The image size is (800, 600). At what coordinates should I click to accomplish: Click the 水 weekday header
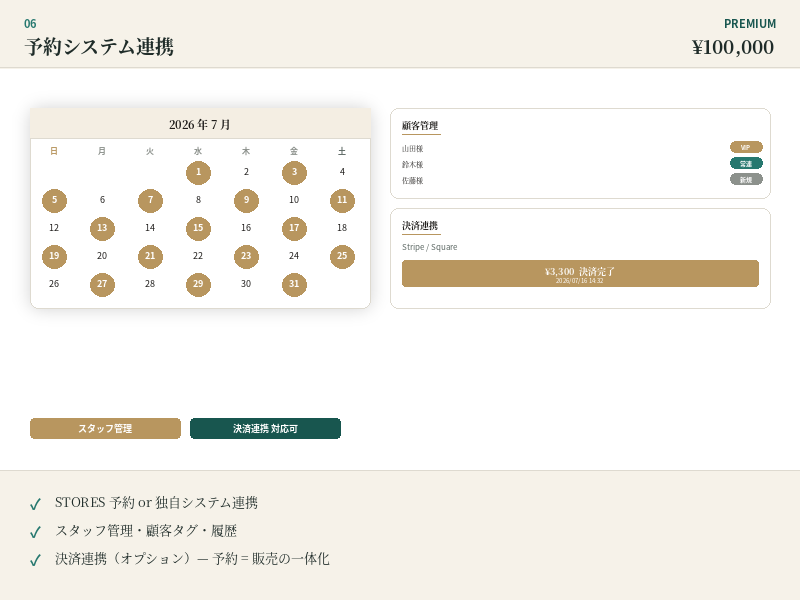pos(198,151)
